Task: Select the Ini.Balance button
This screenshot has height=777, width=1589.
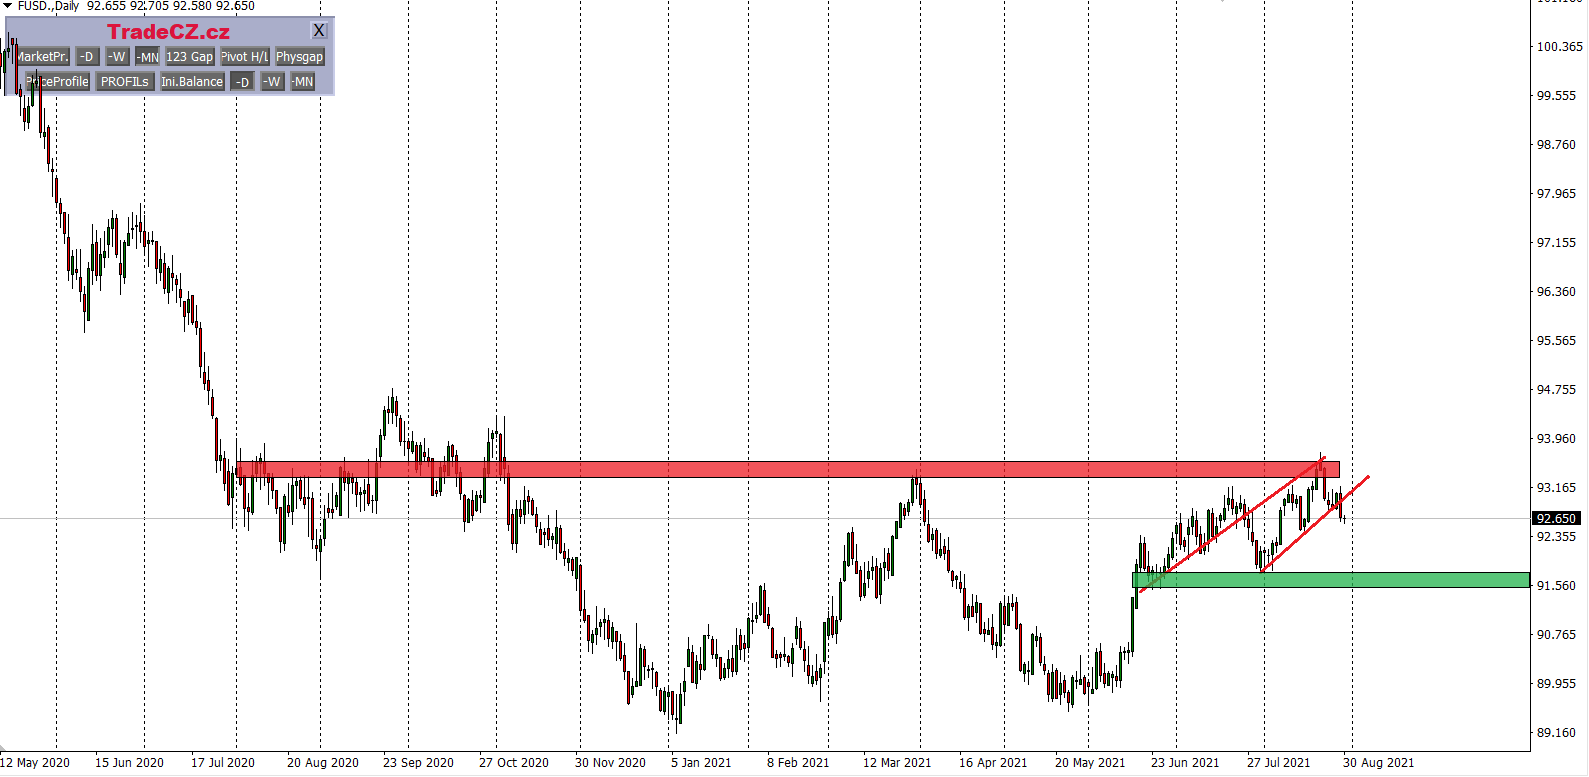Action: click(x=192, y=82)
